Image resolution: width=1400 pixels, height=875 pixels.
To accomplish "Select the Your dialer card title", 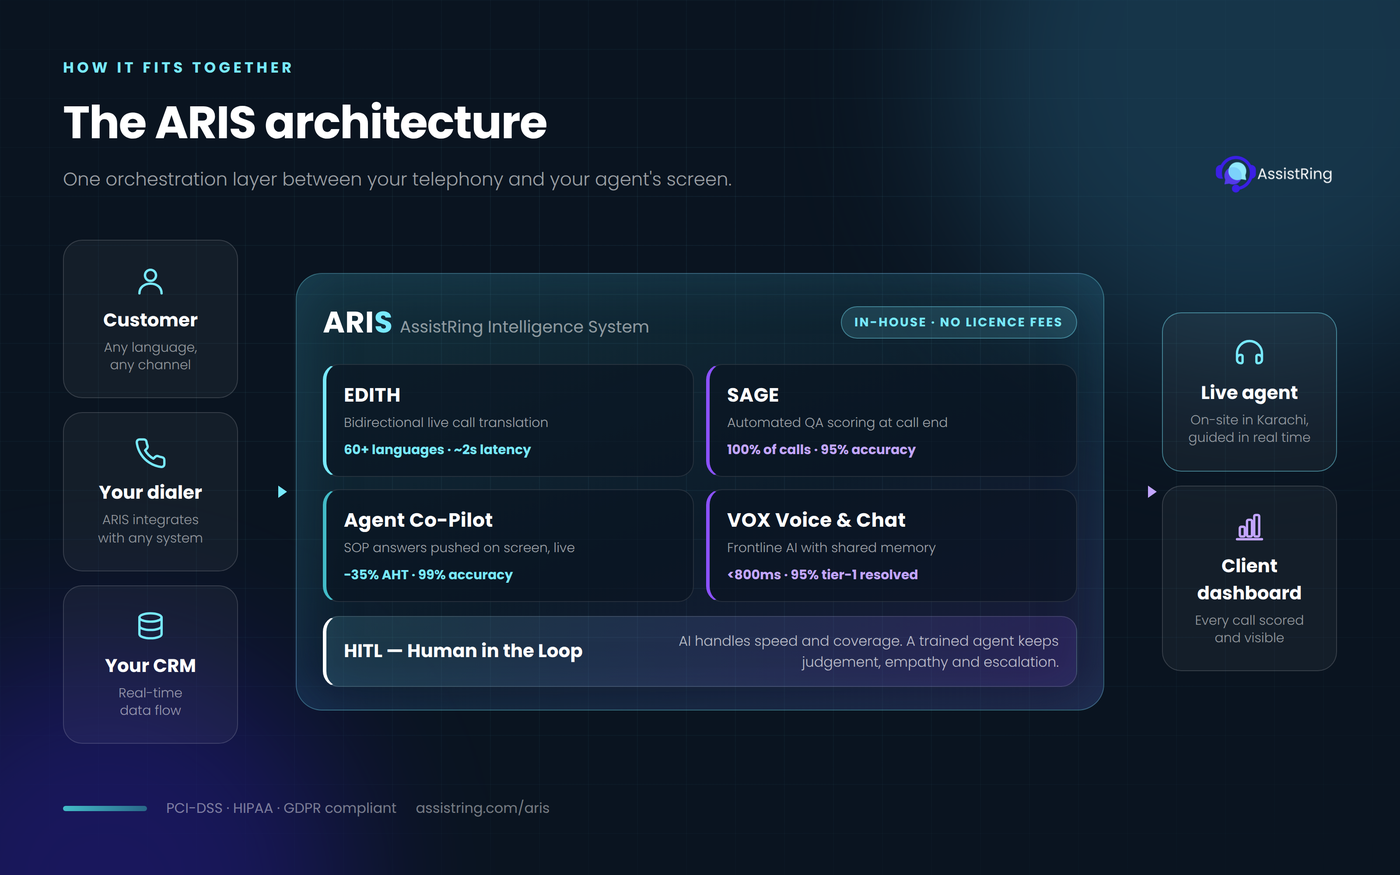I will click(150, 492).
